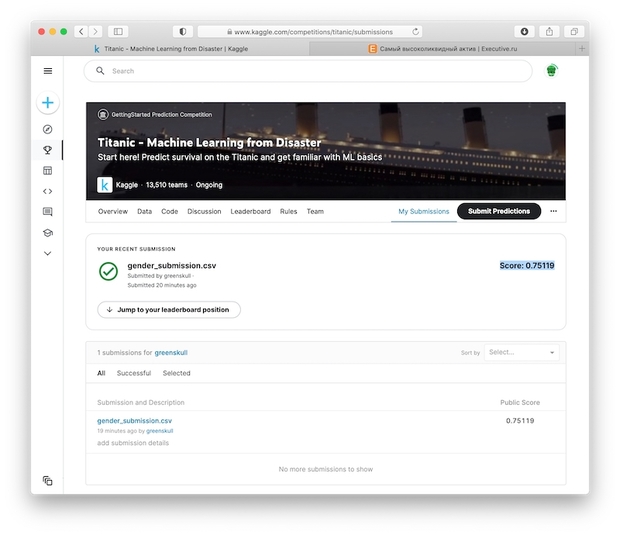This screenshot has width=620, height=535.
Task: Open the Data tab
Action: [x=144, y=212]
